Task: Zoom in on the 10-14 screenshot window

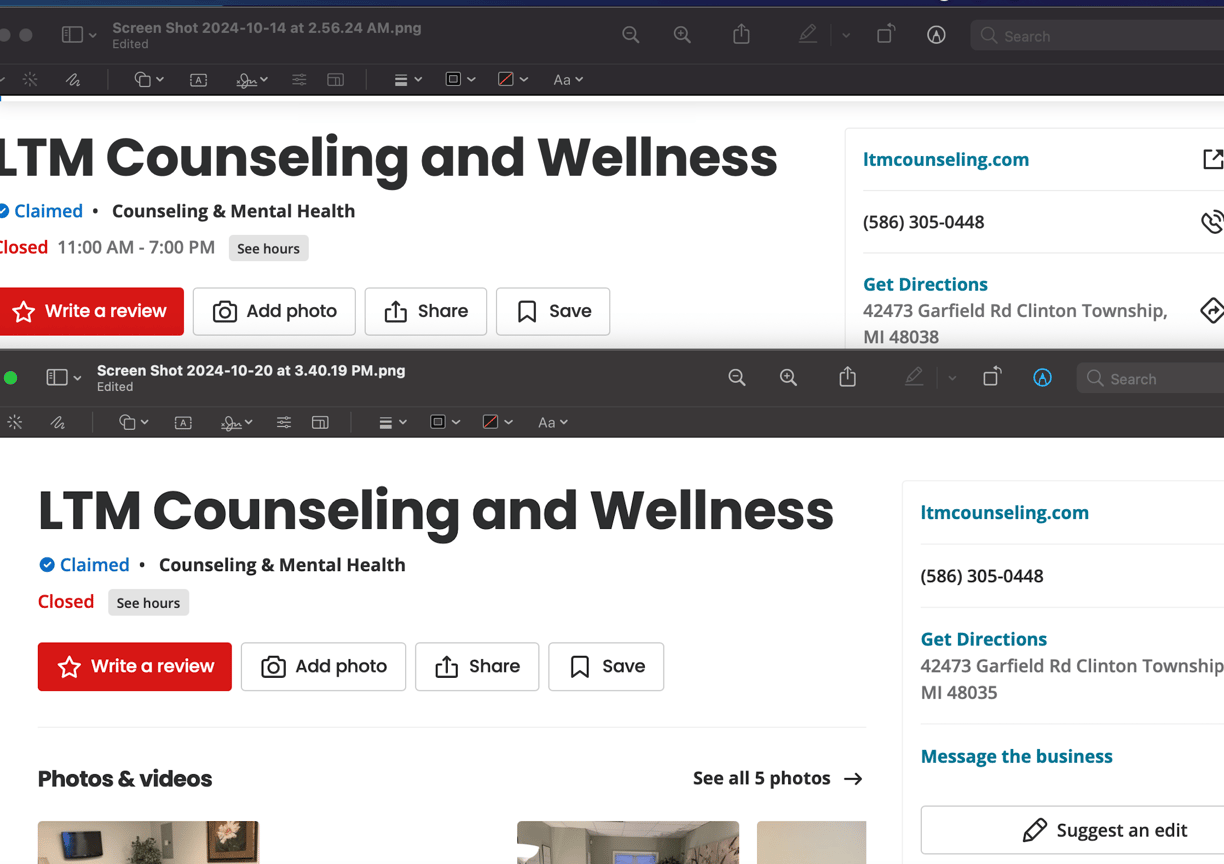Action: [682, 35]
